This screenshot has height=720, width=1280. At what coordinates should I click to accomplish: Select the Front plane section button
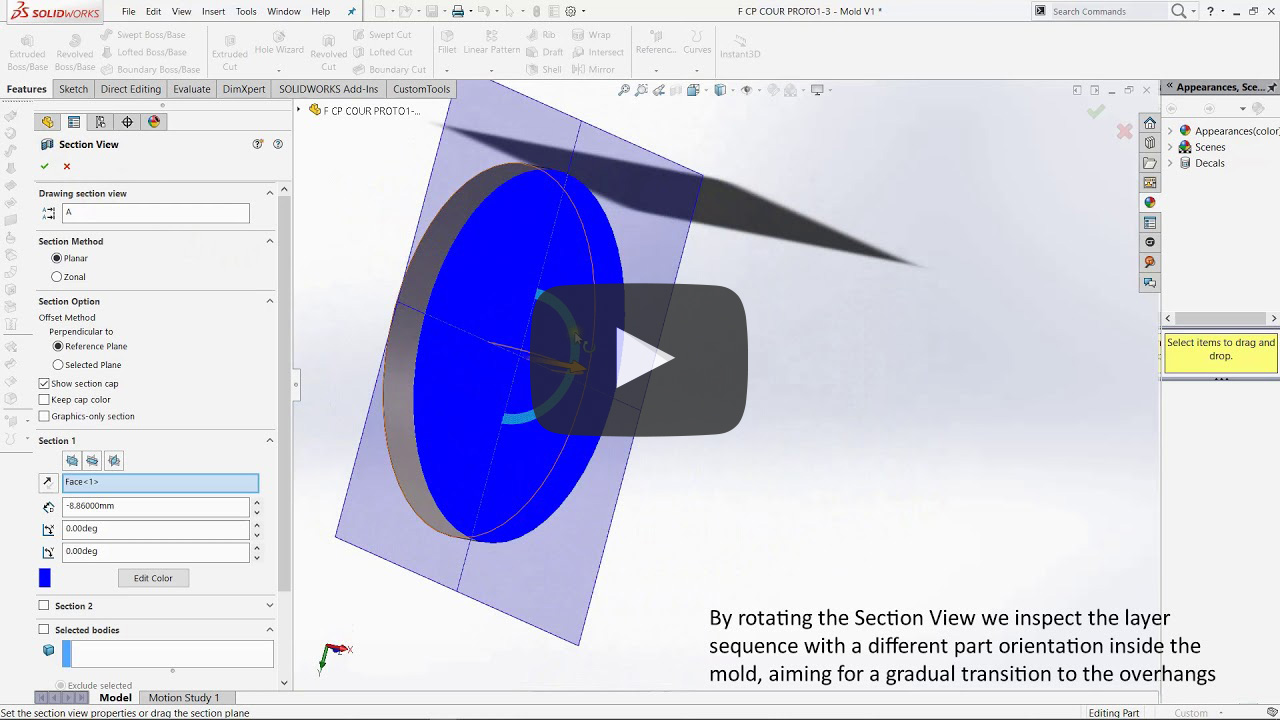click(72, 461)
